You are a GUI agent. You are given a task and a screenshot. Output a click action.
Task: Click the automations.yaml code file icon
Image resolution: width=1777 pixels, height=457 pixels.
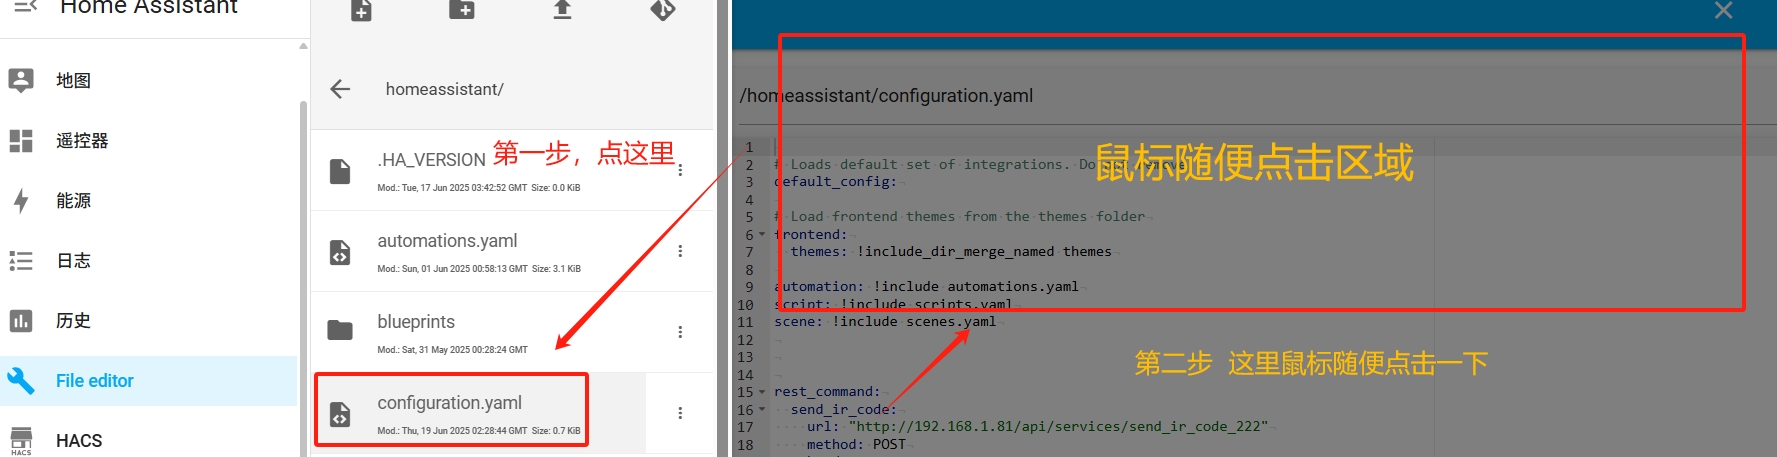340,252
